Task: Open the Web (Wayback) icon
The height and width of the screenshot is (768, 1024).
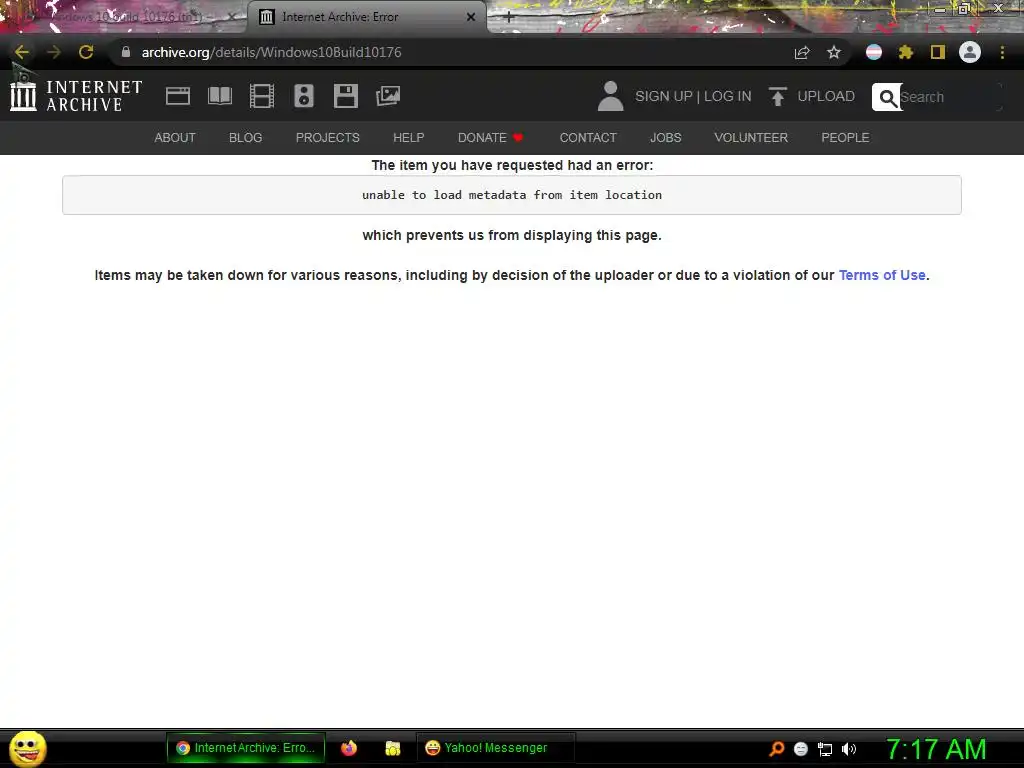Action: (x=178, y=96)
